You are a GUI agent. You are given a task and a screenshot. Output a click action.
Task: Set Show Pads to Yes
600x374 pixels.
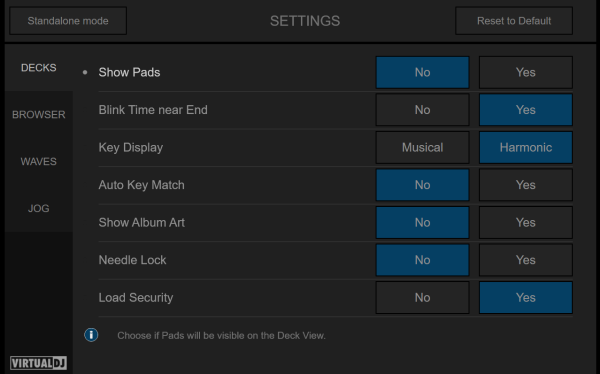pyautogui.click(x=525, y=72)
